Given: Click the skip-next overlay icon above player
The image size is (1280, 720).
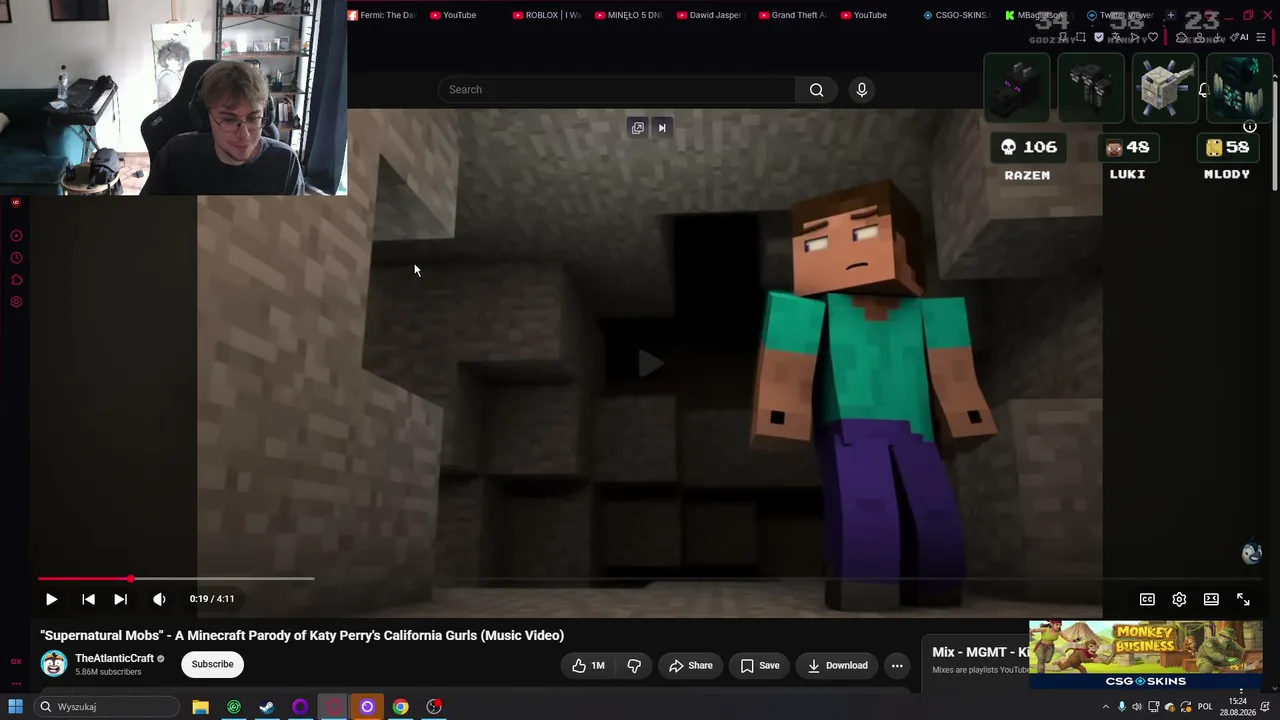Looking at the screenshot, I should 662,128.
